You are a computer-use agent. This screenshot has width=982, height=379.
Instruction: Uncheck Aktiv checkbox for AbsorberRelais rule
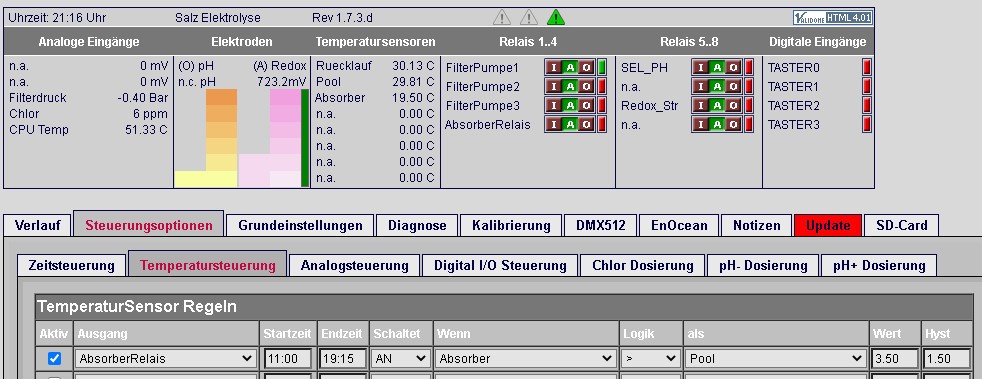coord(54,358)
